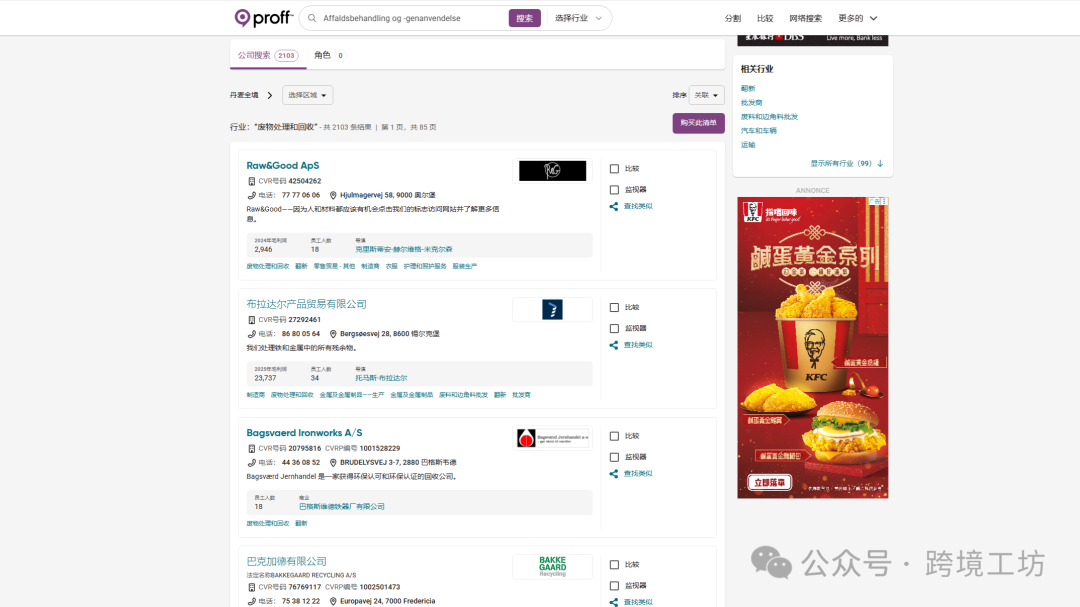
Task: Open the Raw&Good ApS company link
Action: click(283, 166)
